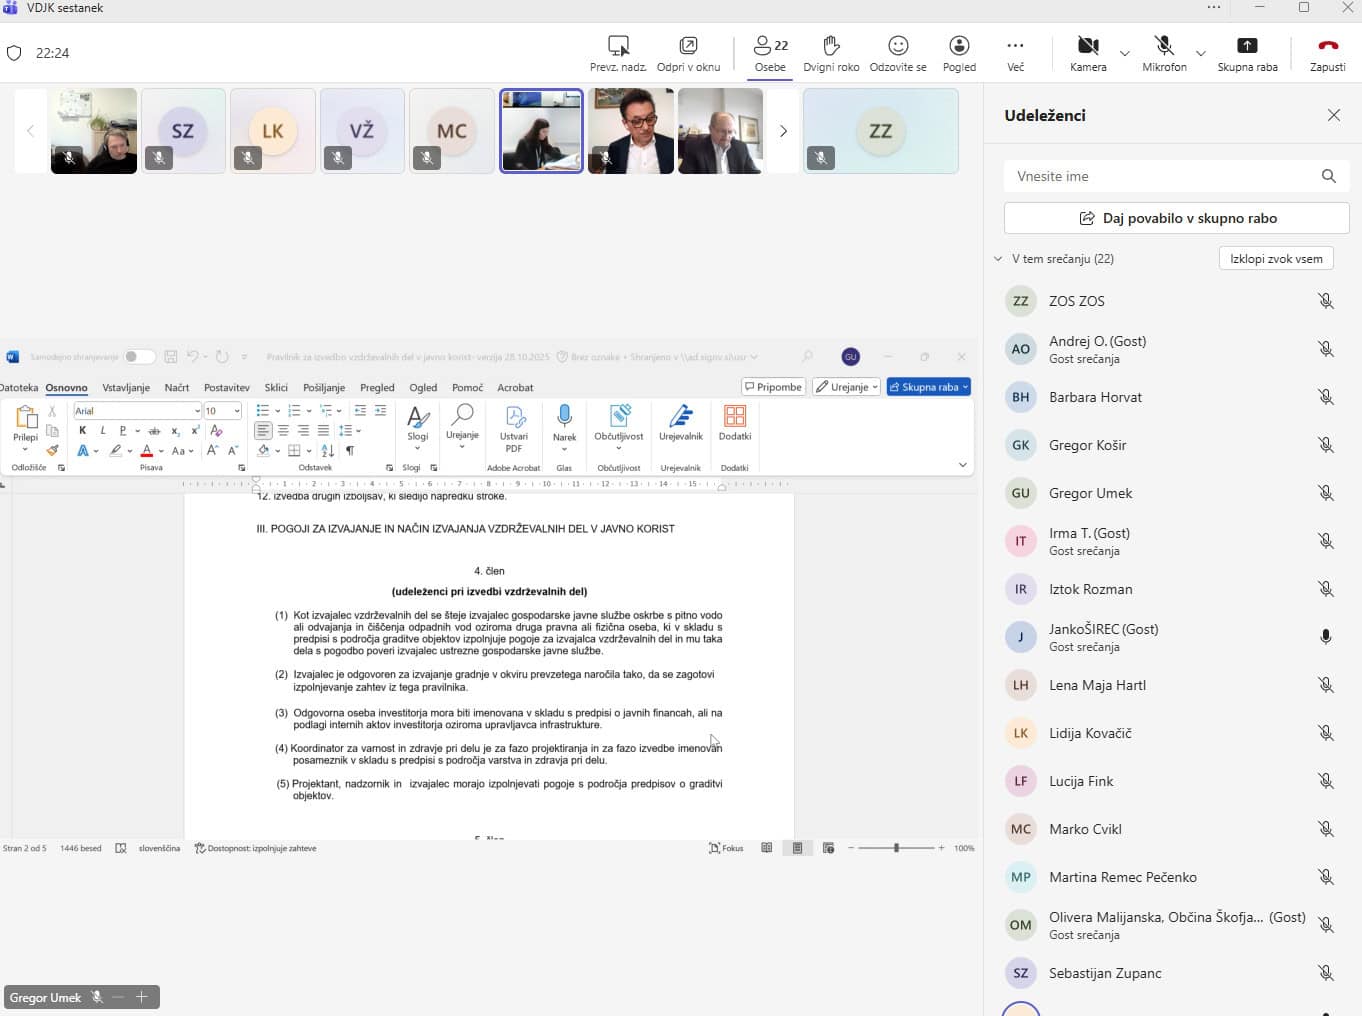Click the Leave call (Zapusti) button
The height and width of the screenshot is (1016, 1362).
1327,47
